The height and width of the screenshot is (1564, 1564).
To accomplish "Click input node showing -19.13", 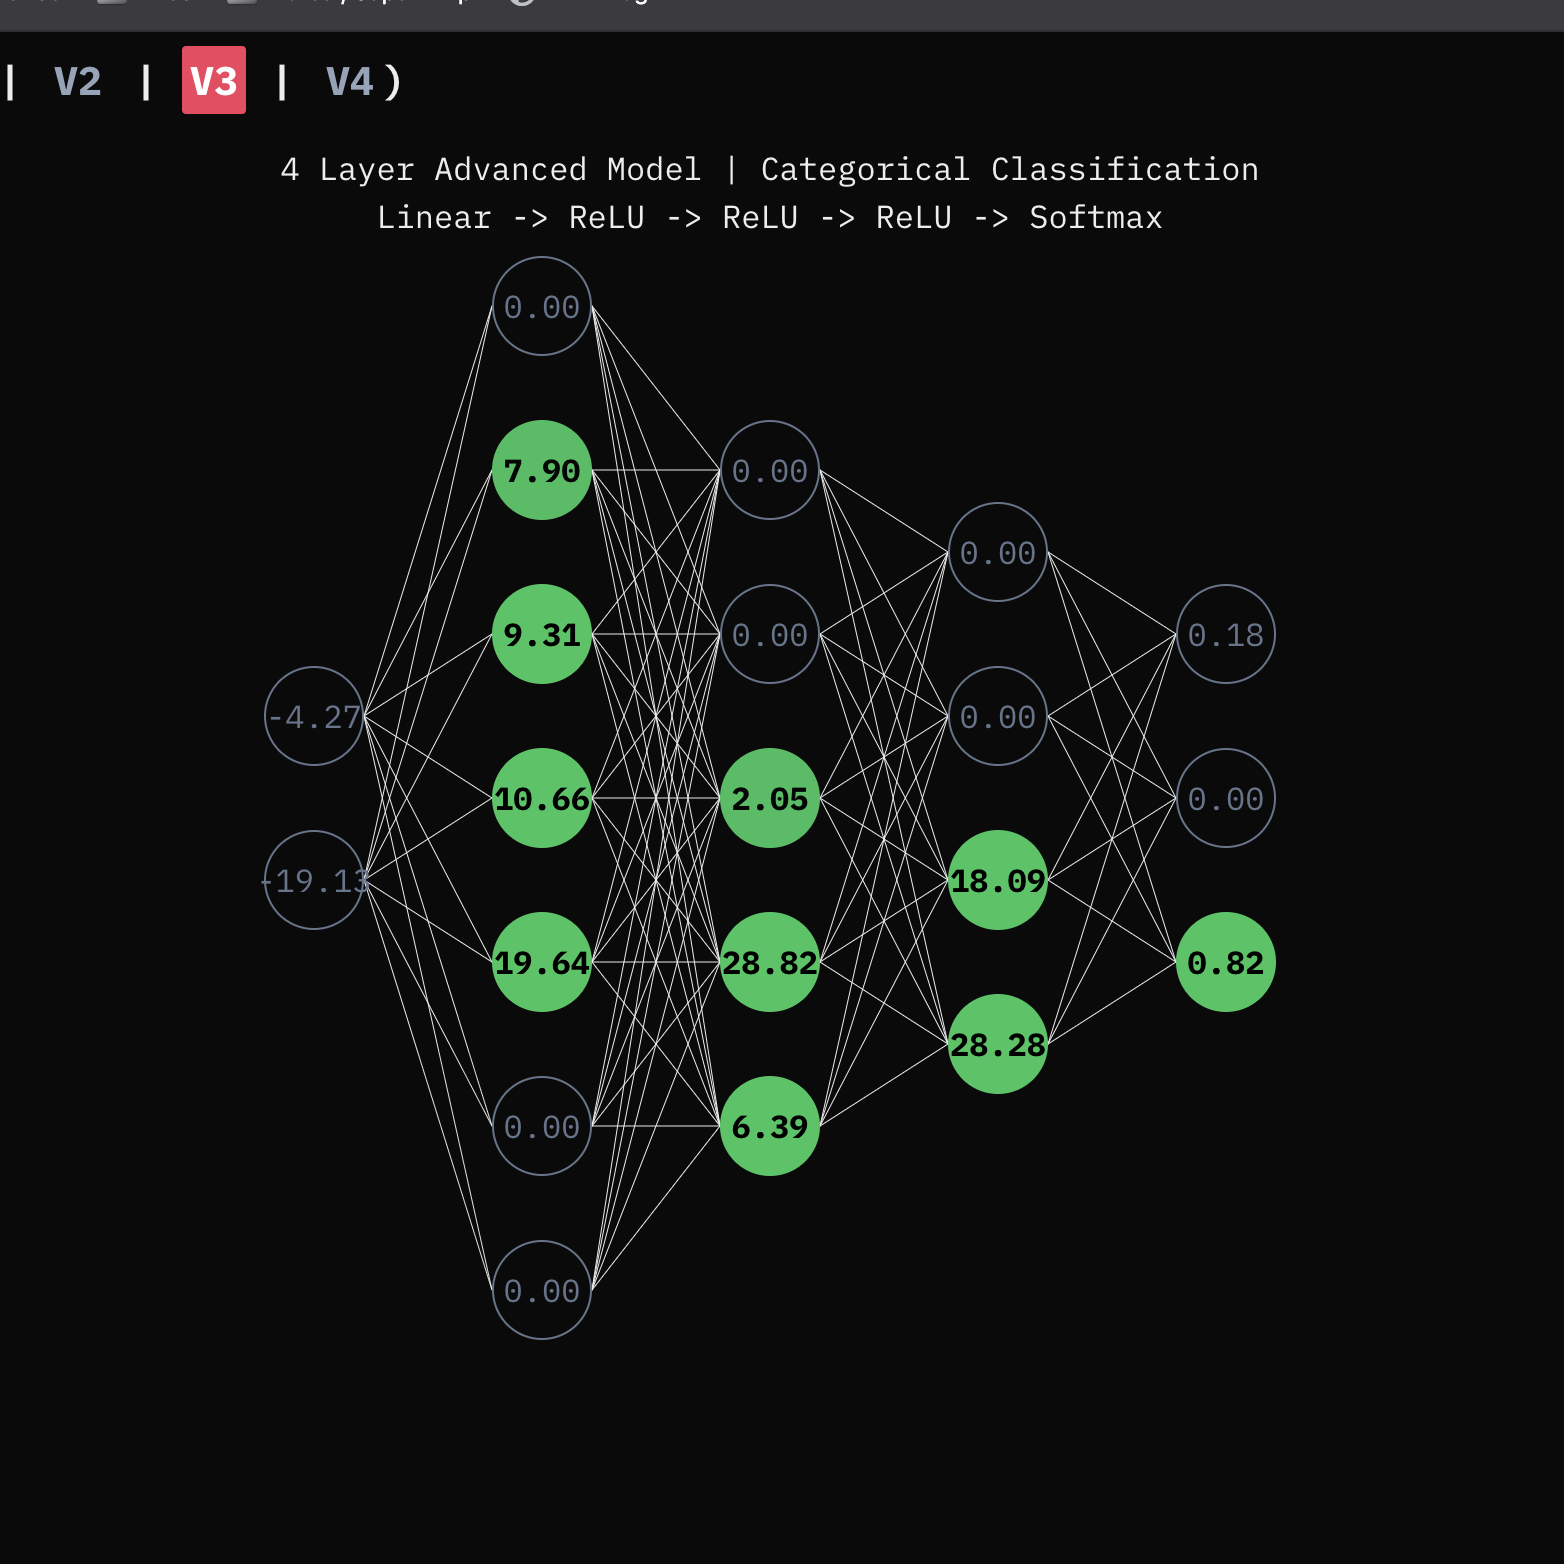I will click(x=314, y=880).
